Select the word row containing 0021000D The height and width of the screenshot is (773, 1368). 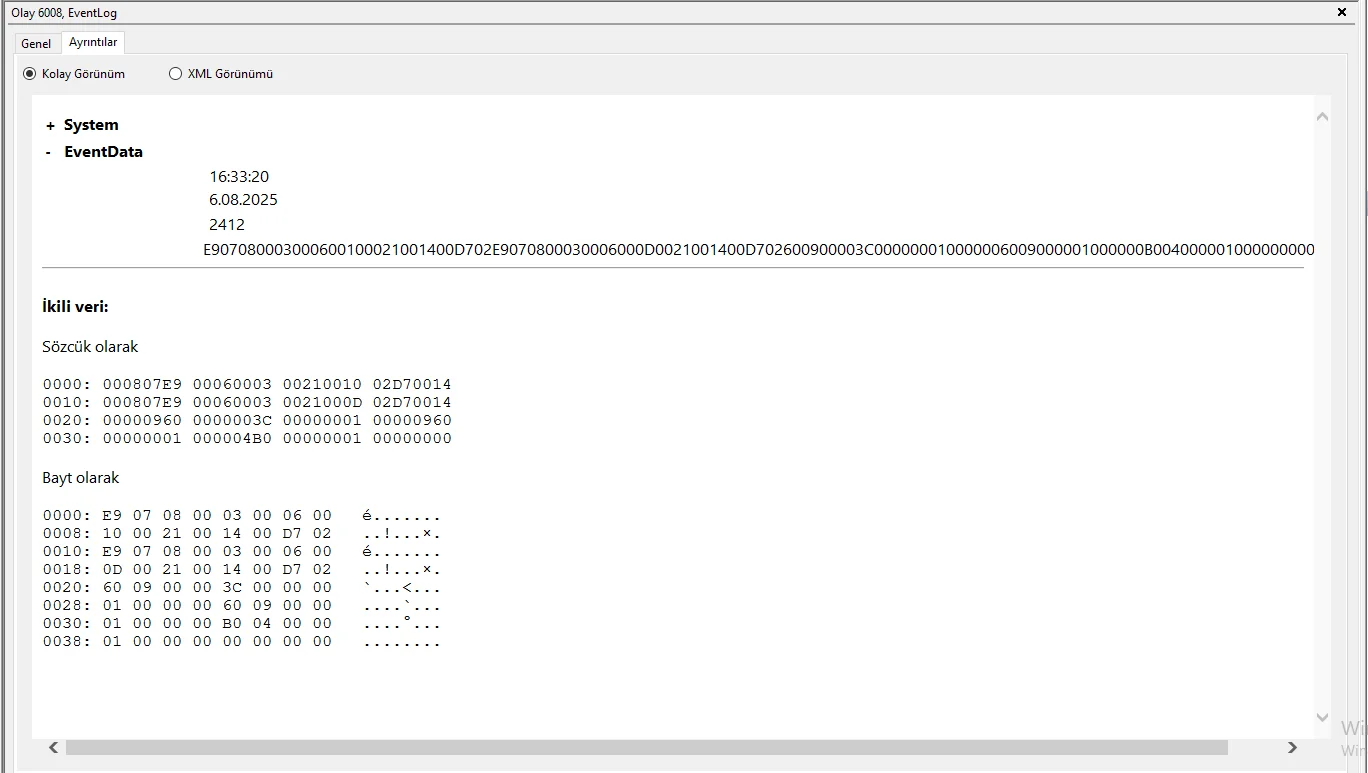point(247,402)
